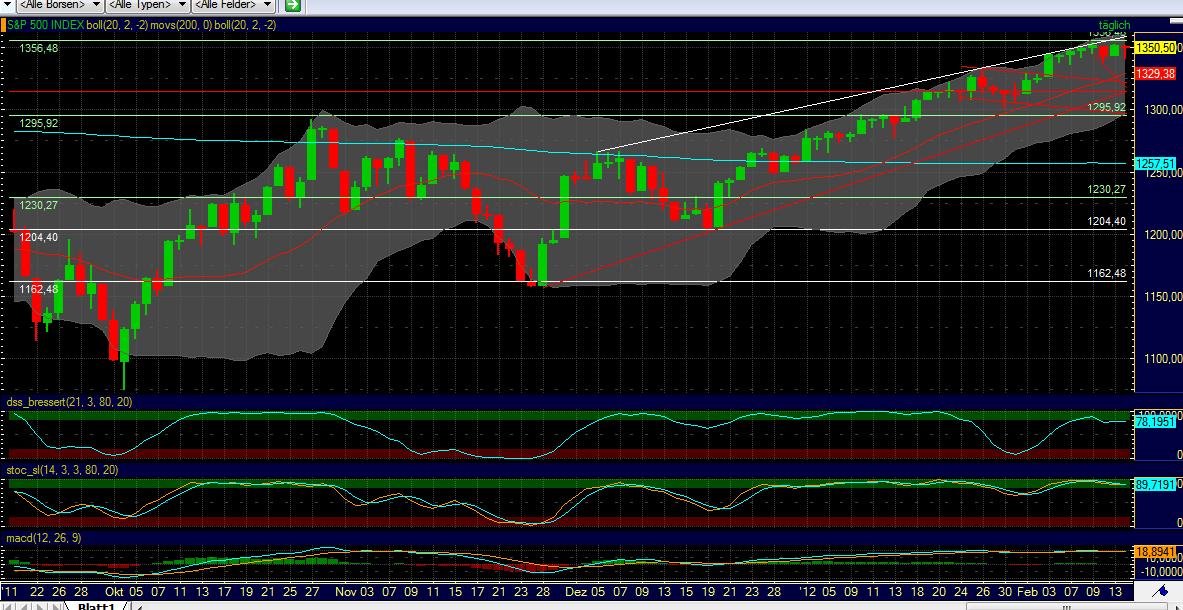
Task: Open the <Alle Felder> dropdown
Action: (232, 5)
